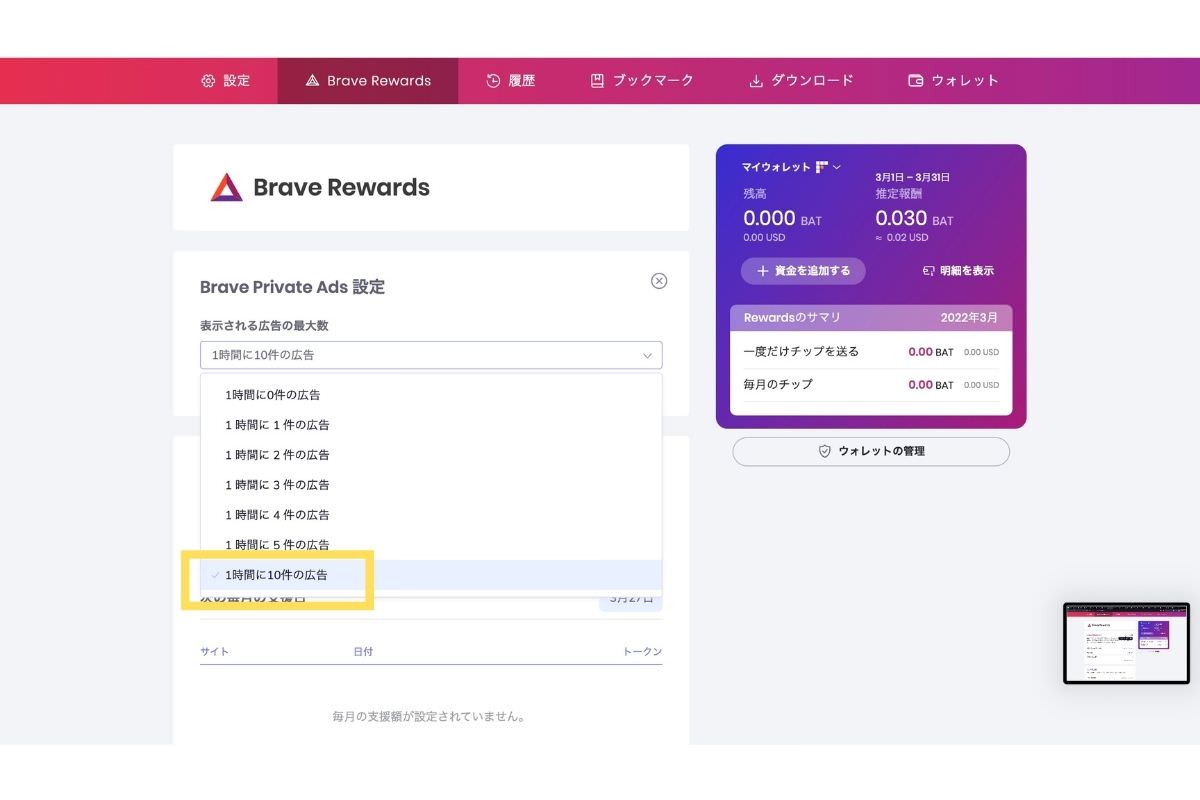
Task: Go to the ダウンロード downloads tab
Action: [802, 81]
